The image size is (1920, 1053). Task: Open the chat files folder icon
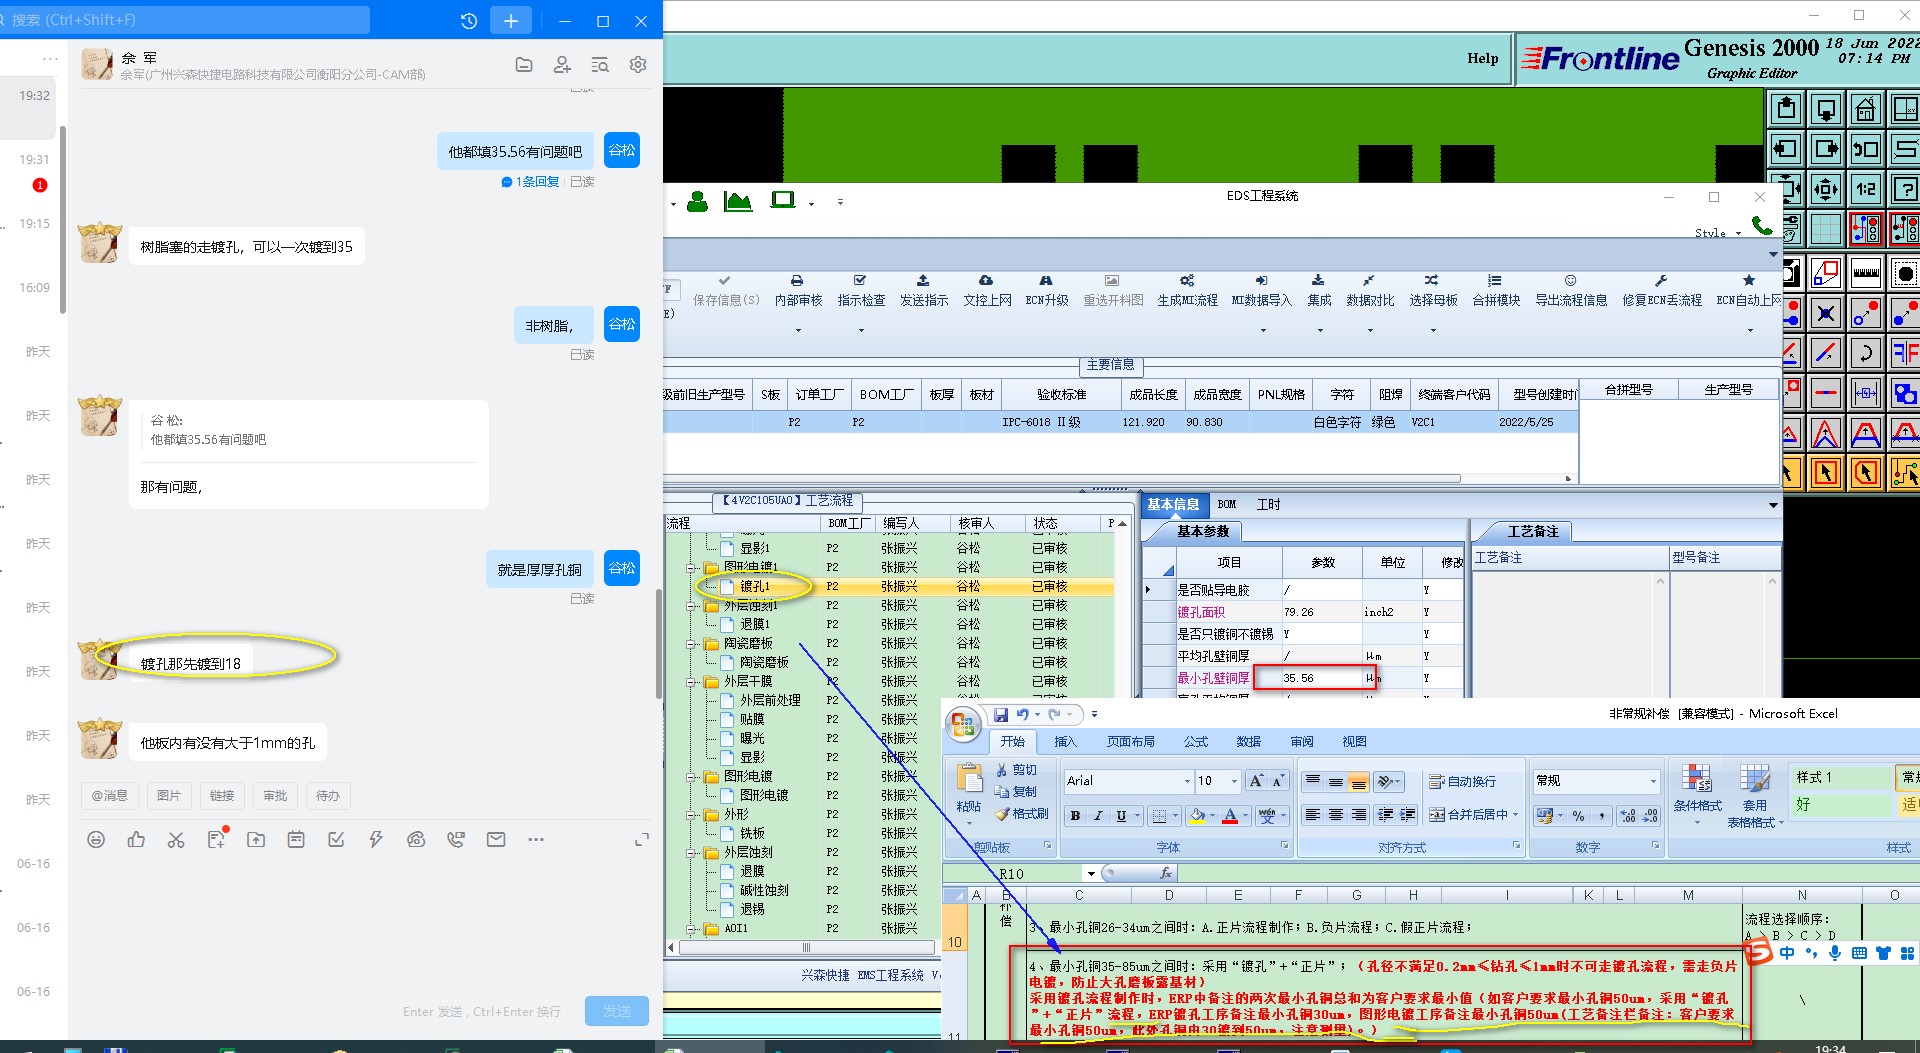click(x=524, y=65)
